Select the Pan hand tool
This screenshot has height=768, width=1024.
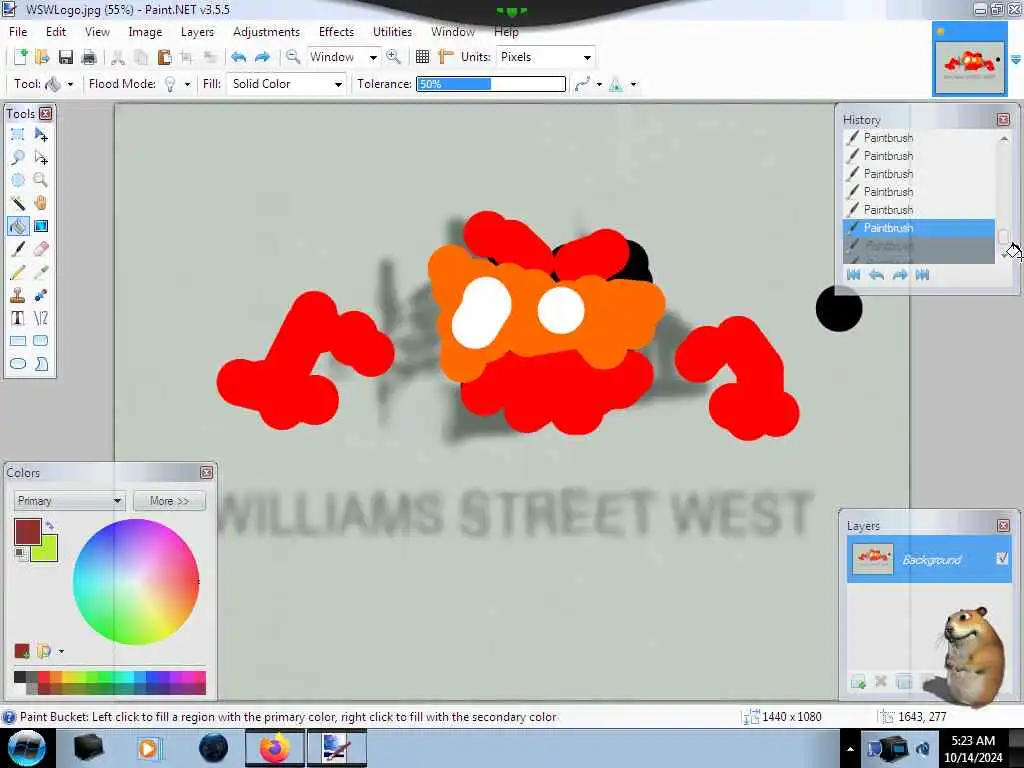pos(40,203)
